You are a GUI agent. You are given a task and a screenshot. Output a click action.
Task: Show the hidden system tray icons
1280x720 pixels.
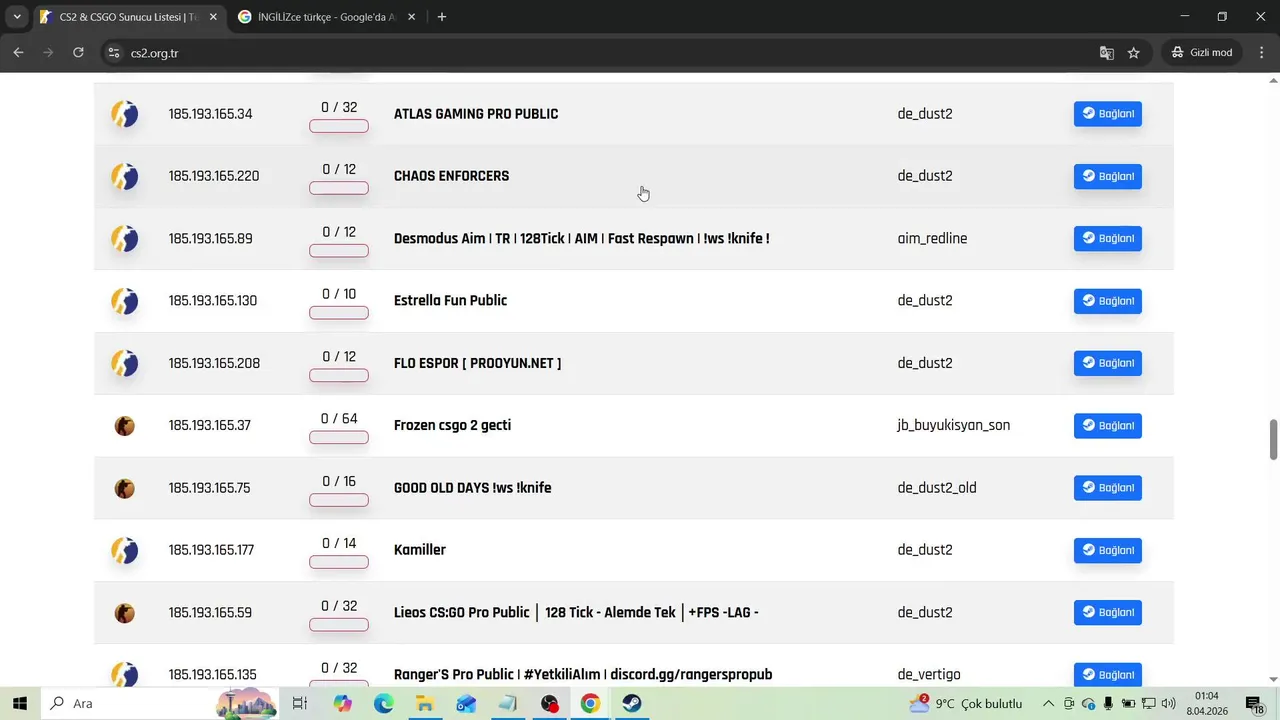tap(1048, 704)
